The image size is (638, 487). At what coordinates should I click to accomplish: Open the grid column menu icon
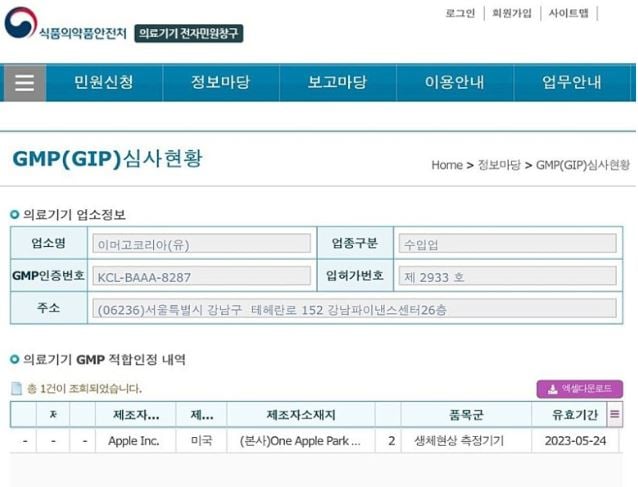(x=614, y=415)
